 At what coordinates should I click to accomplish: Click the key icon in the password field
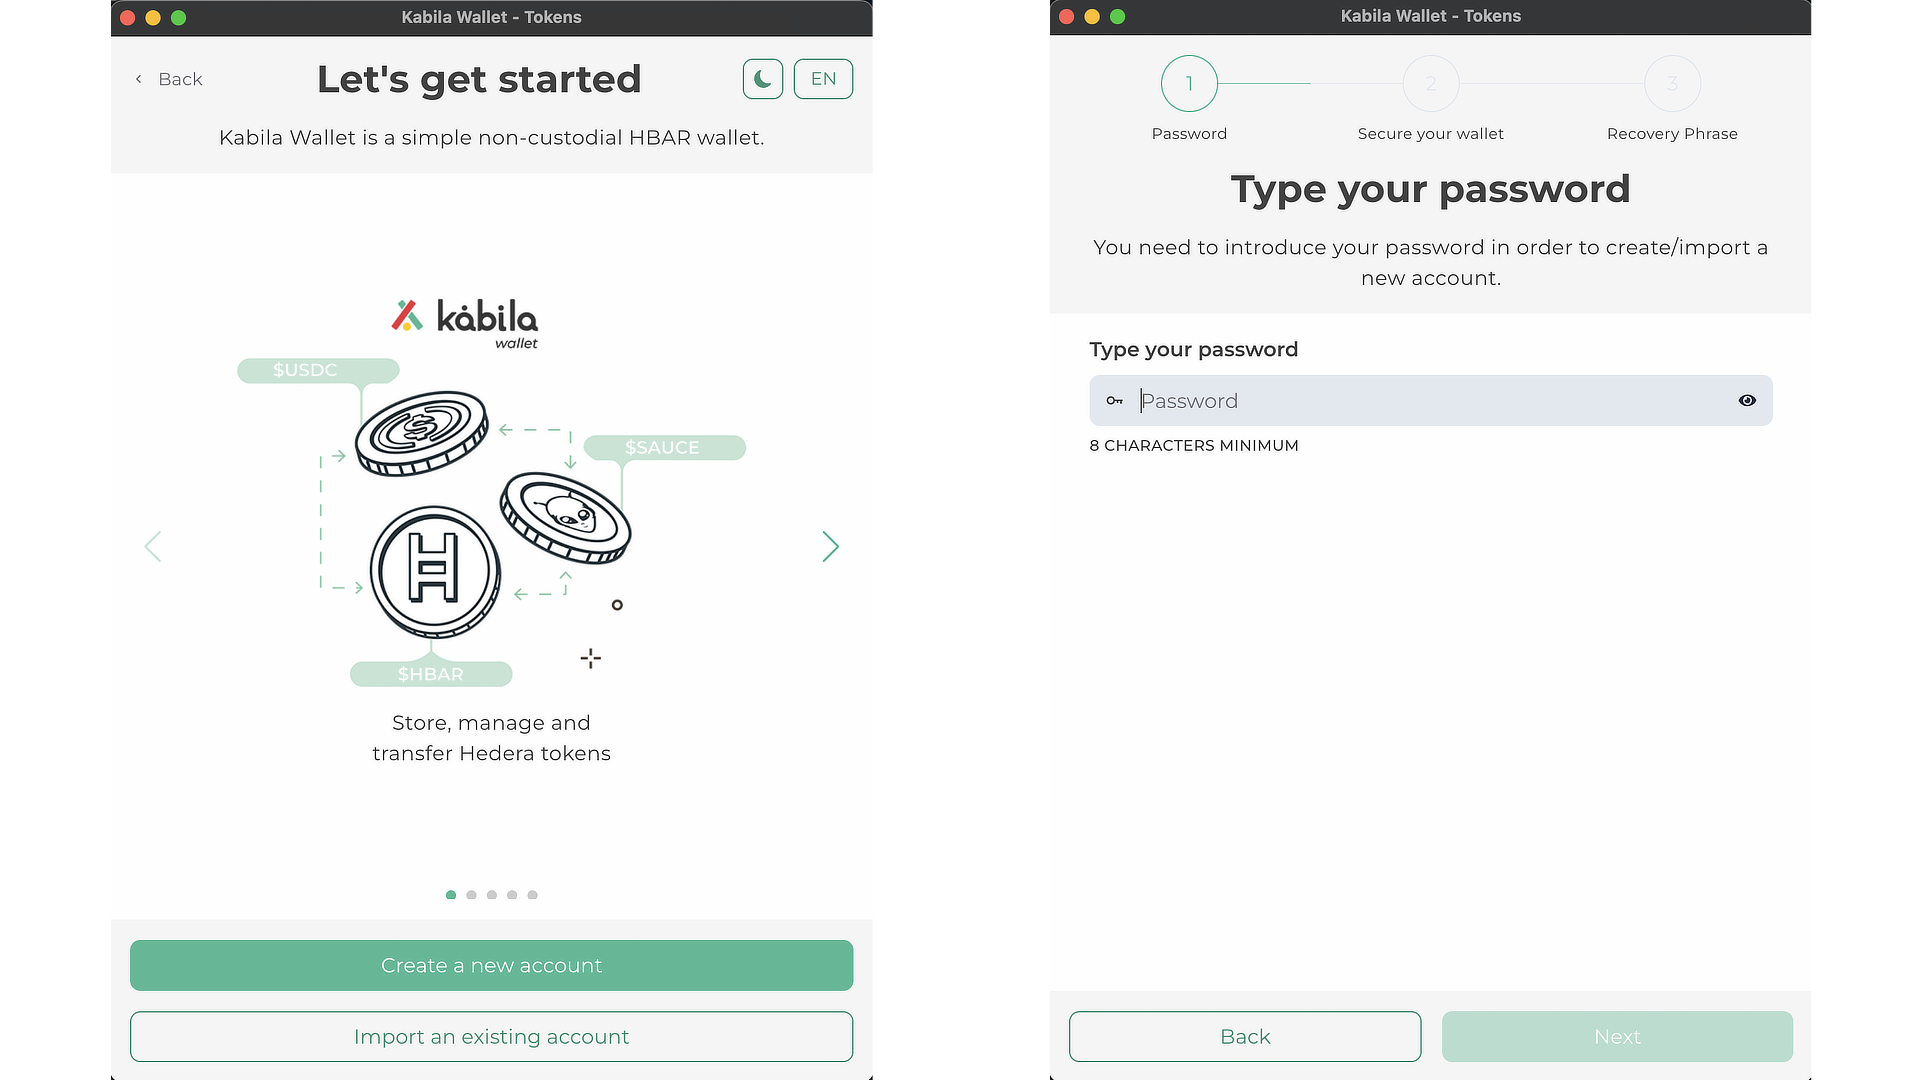tap(1114, 400)
